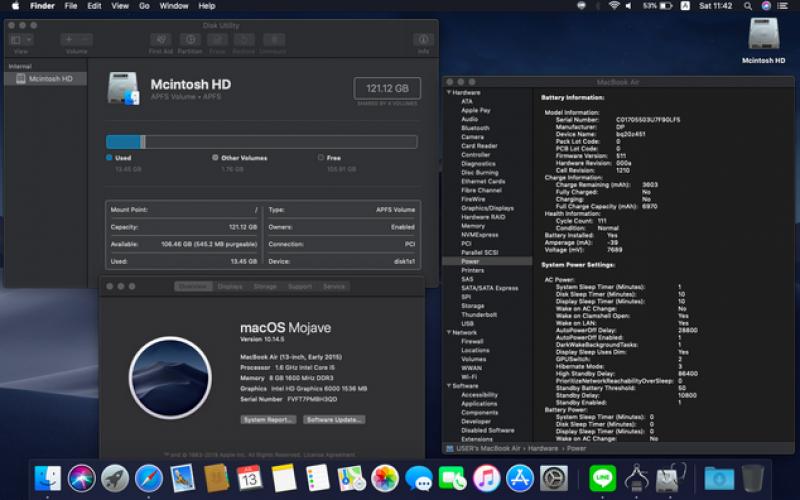Image resolution: width=800 pixels, height=500 pixels.
Task: Open FaceTime in the dock
Action: click(x=453, y=479)
